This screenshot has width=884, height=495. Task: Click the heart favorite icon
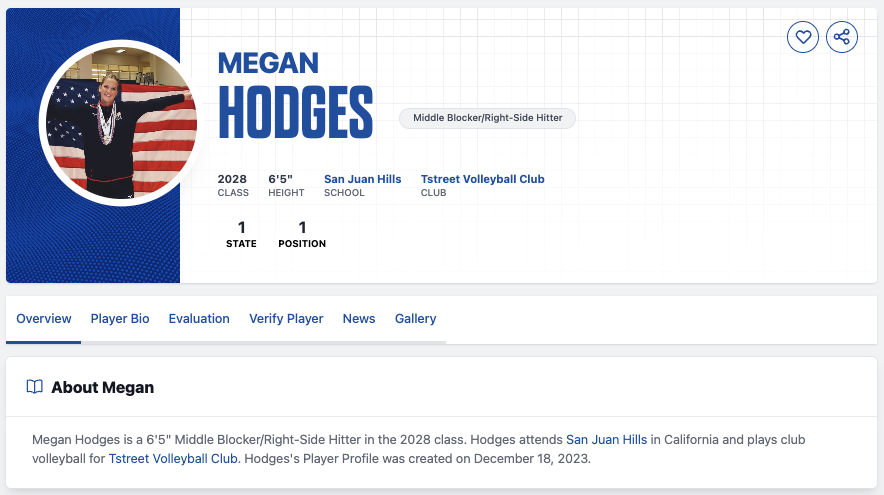803,38
